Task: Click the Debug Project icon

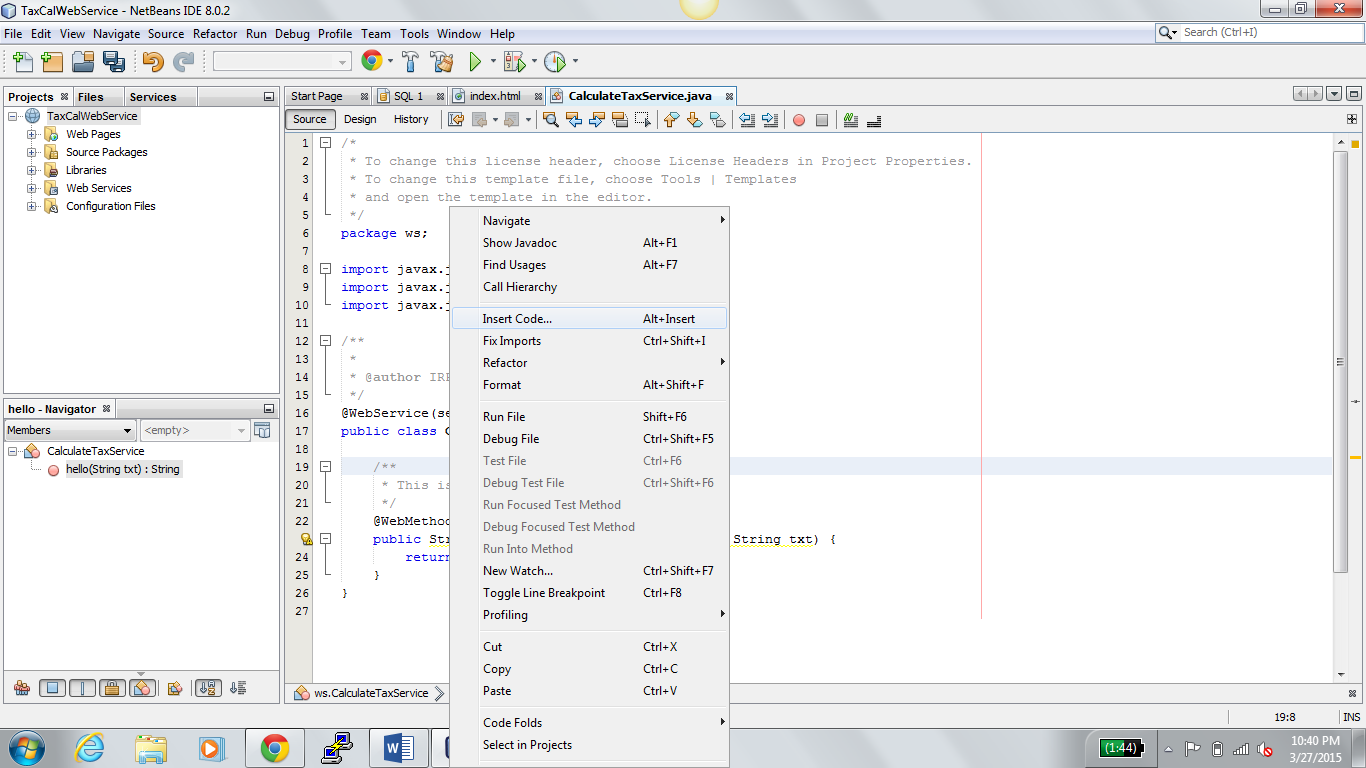Action: coord(514,62)
